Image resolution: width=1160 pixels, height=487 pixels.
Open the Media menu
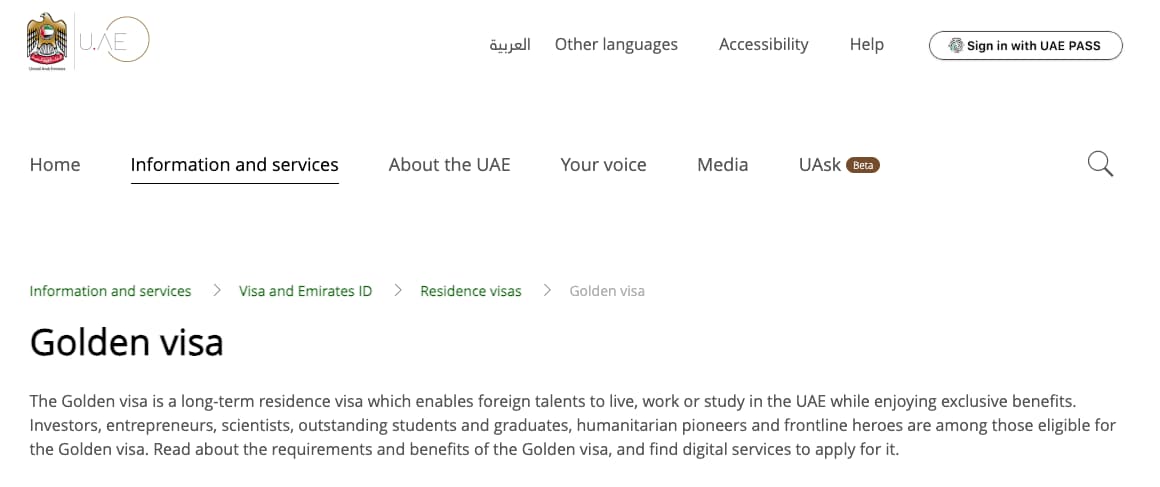click(723, 164)
